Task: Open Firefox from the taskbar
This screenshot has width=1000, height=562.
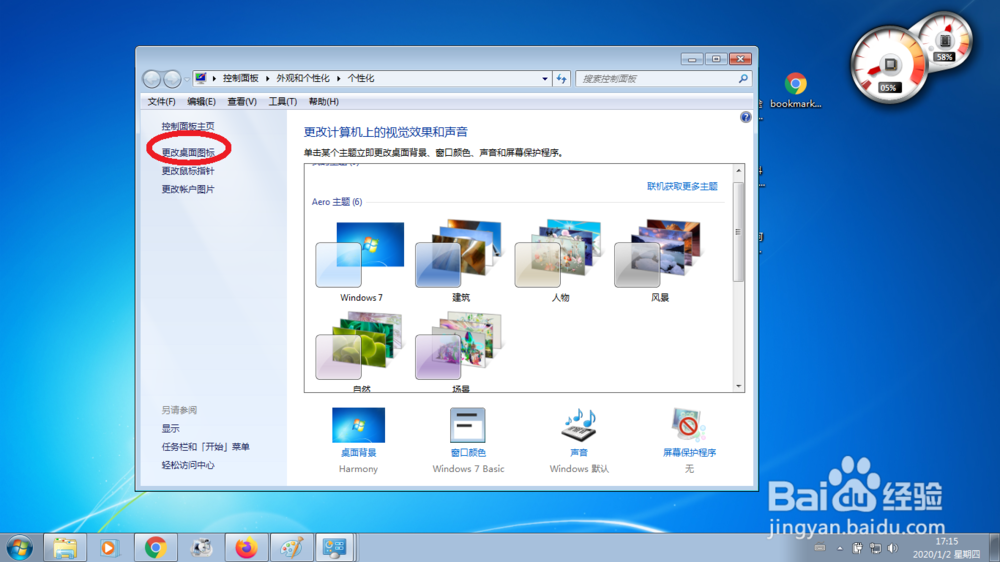Action: [x=246, y=548]
